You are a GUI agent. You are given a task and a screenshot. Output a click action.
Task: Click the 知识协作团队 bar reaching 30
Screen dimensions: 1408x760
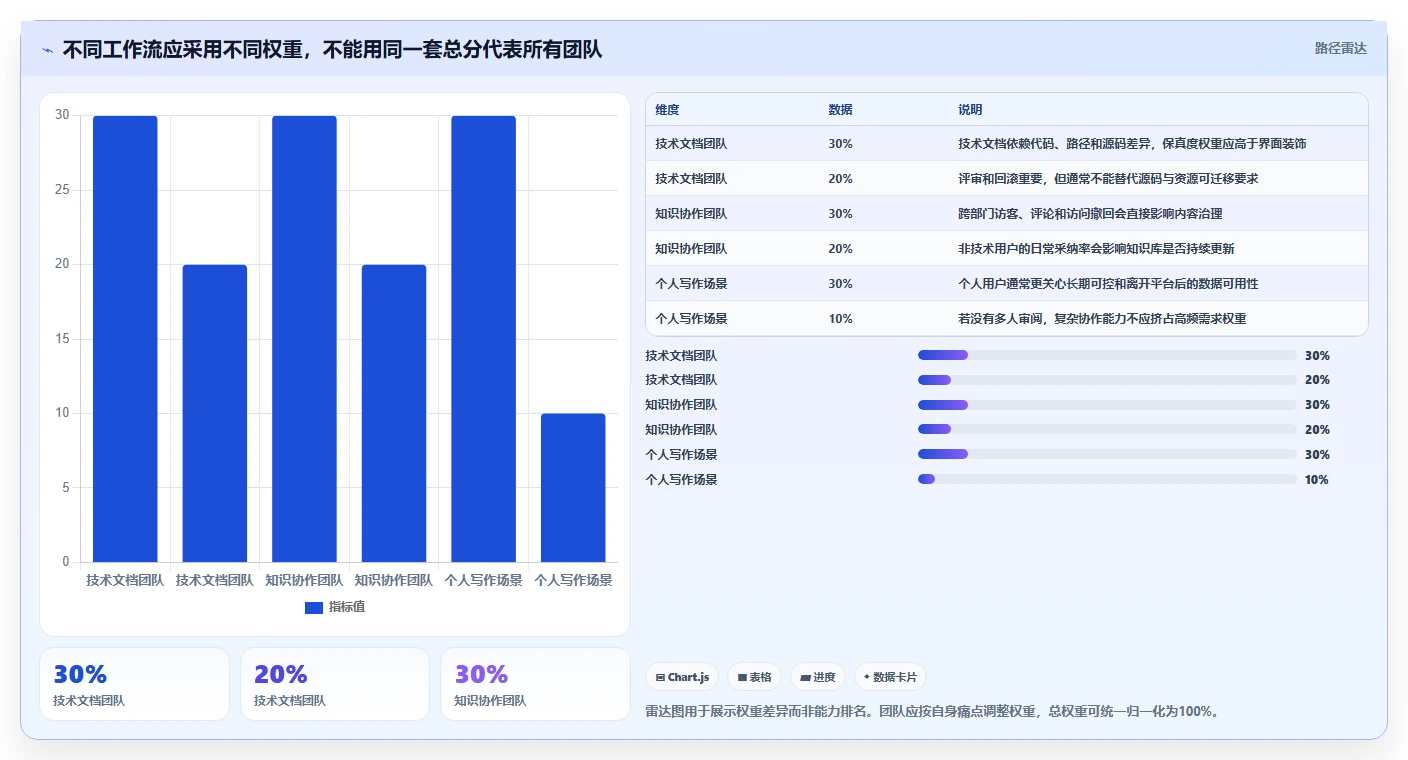tap(304, 339)
